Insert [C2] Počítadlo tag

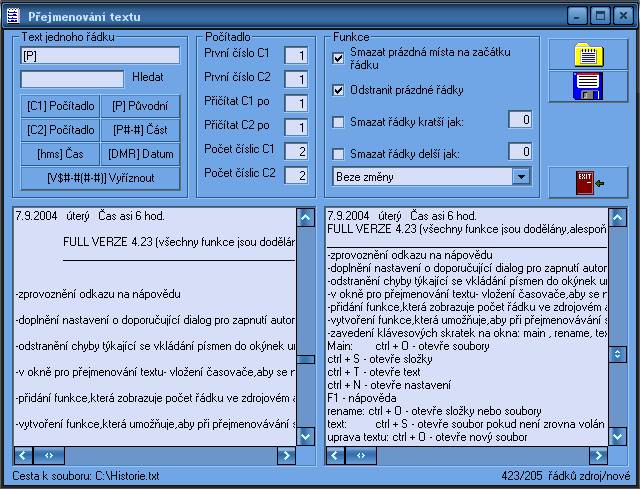tap(60, 130)
